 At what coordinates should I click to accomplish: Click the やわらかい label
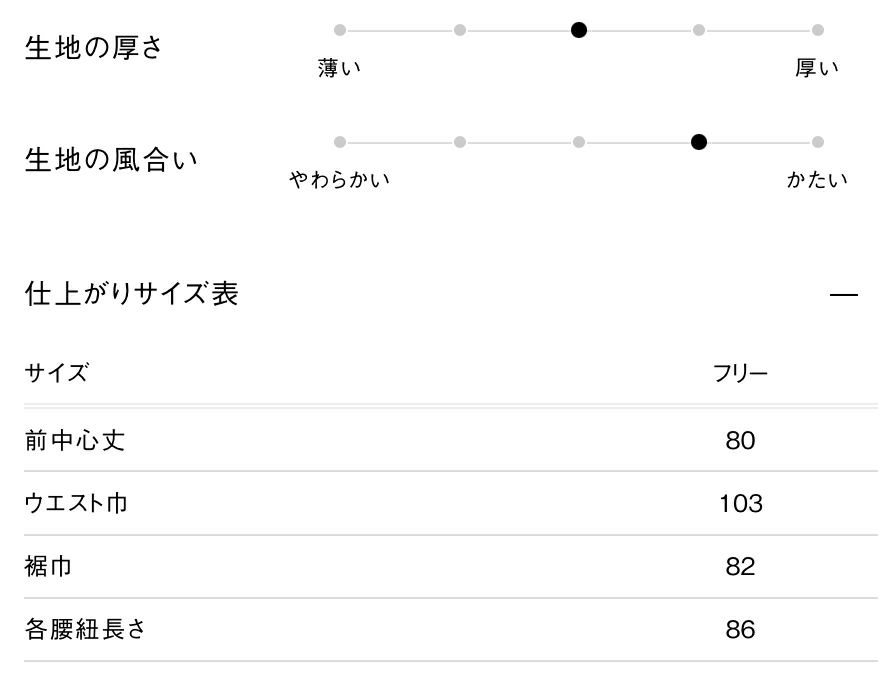[x=339, y=181]
